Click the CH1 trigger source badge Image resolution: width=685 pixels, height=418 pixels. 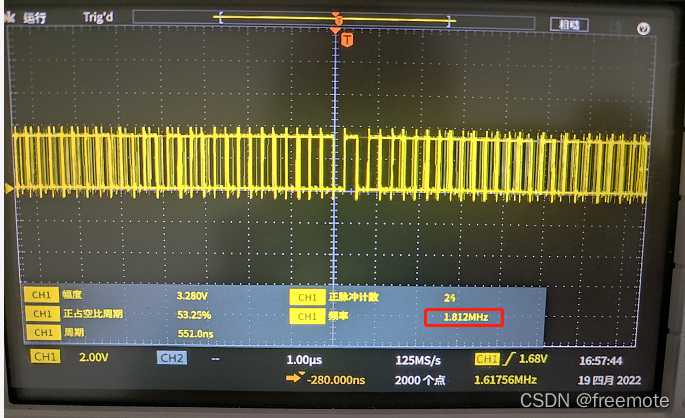pos(487,359)
